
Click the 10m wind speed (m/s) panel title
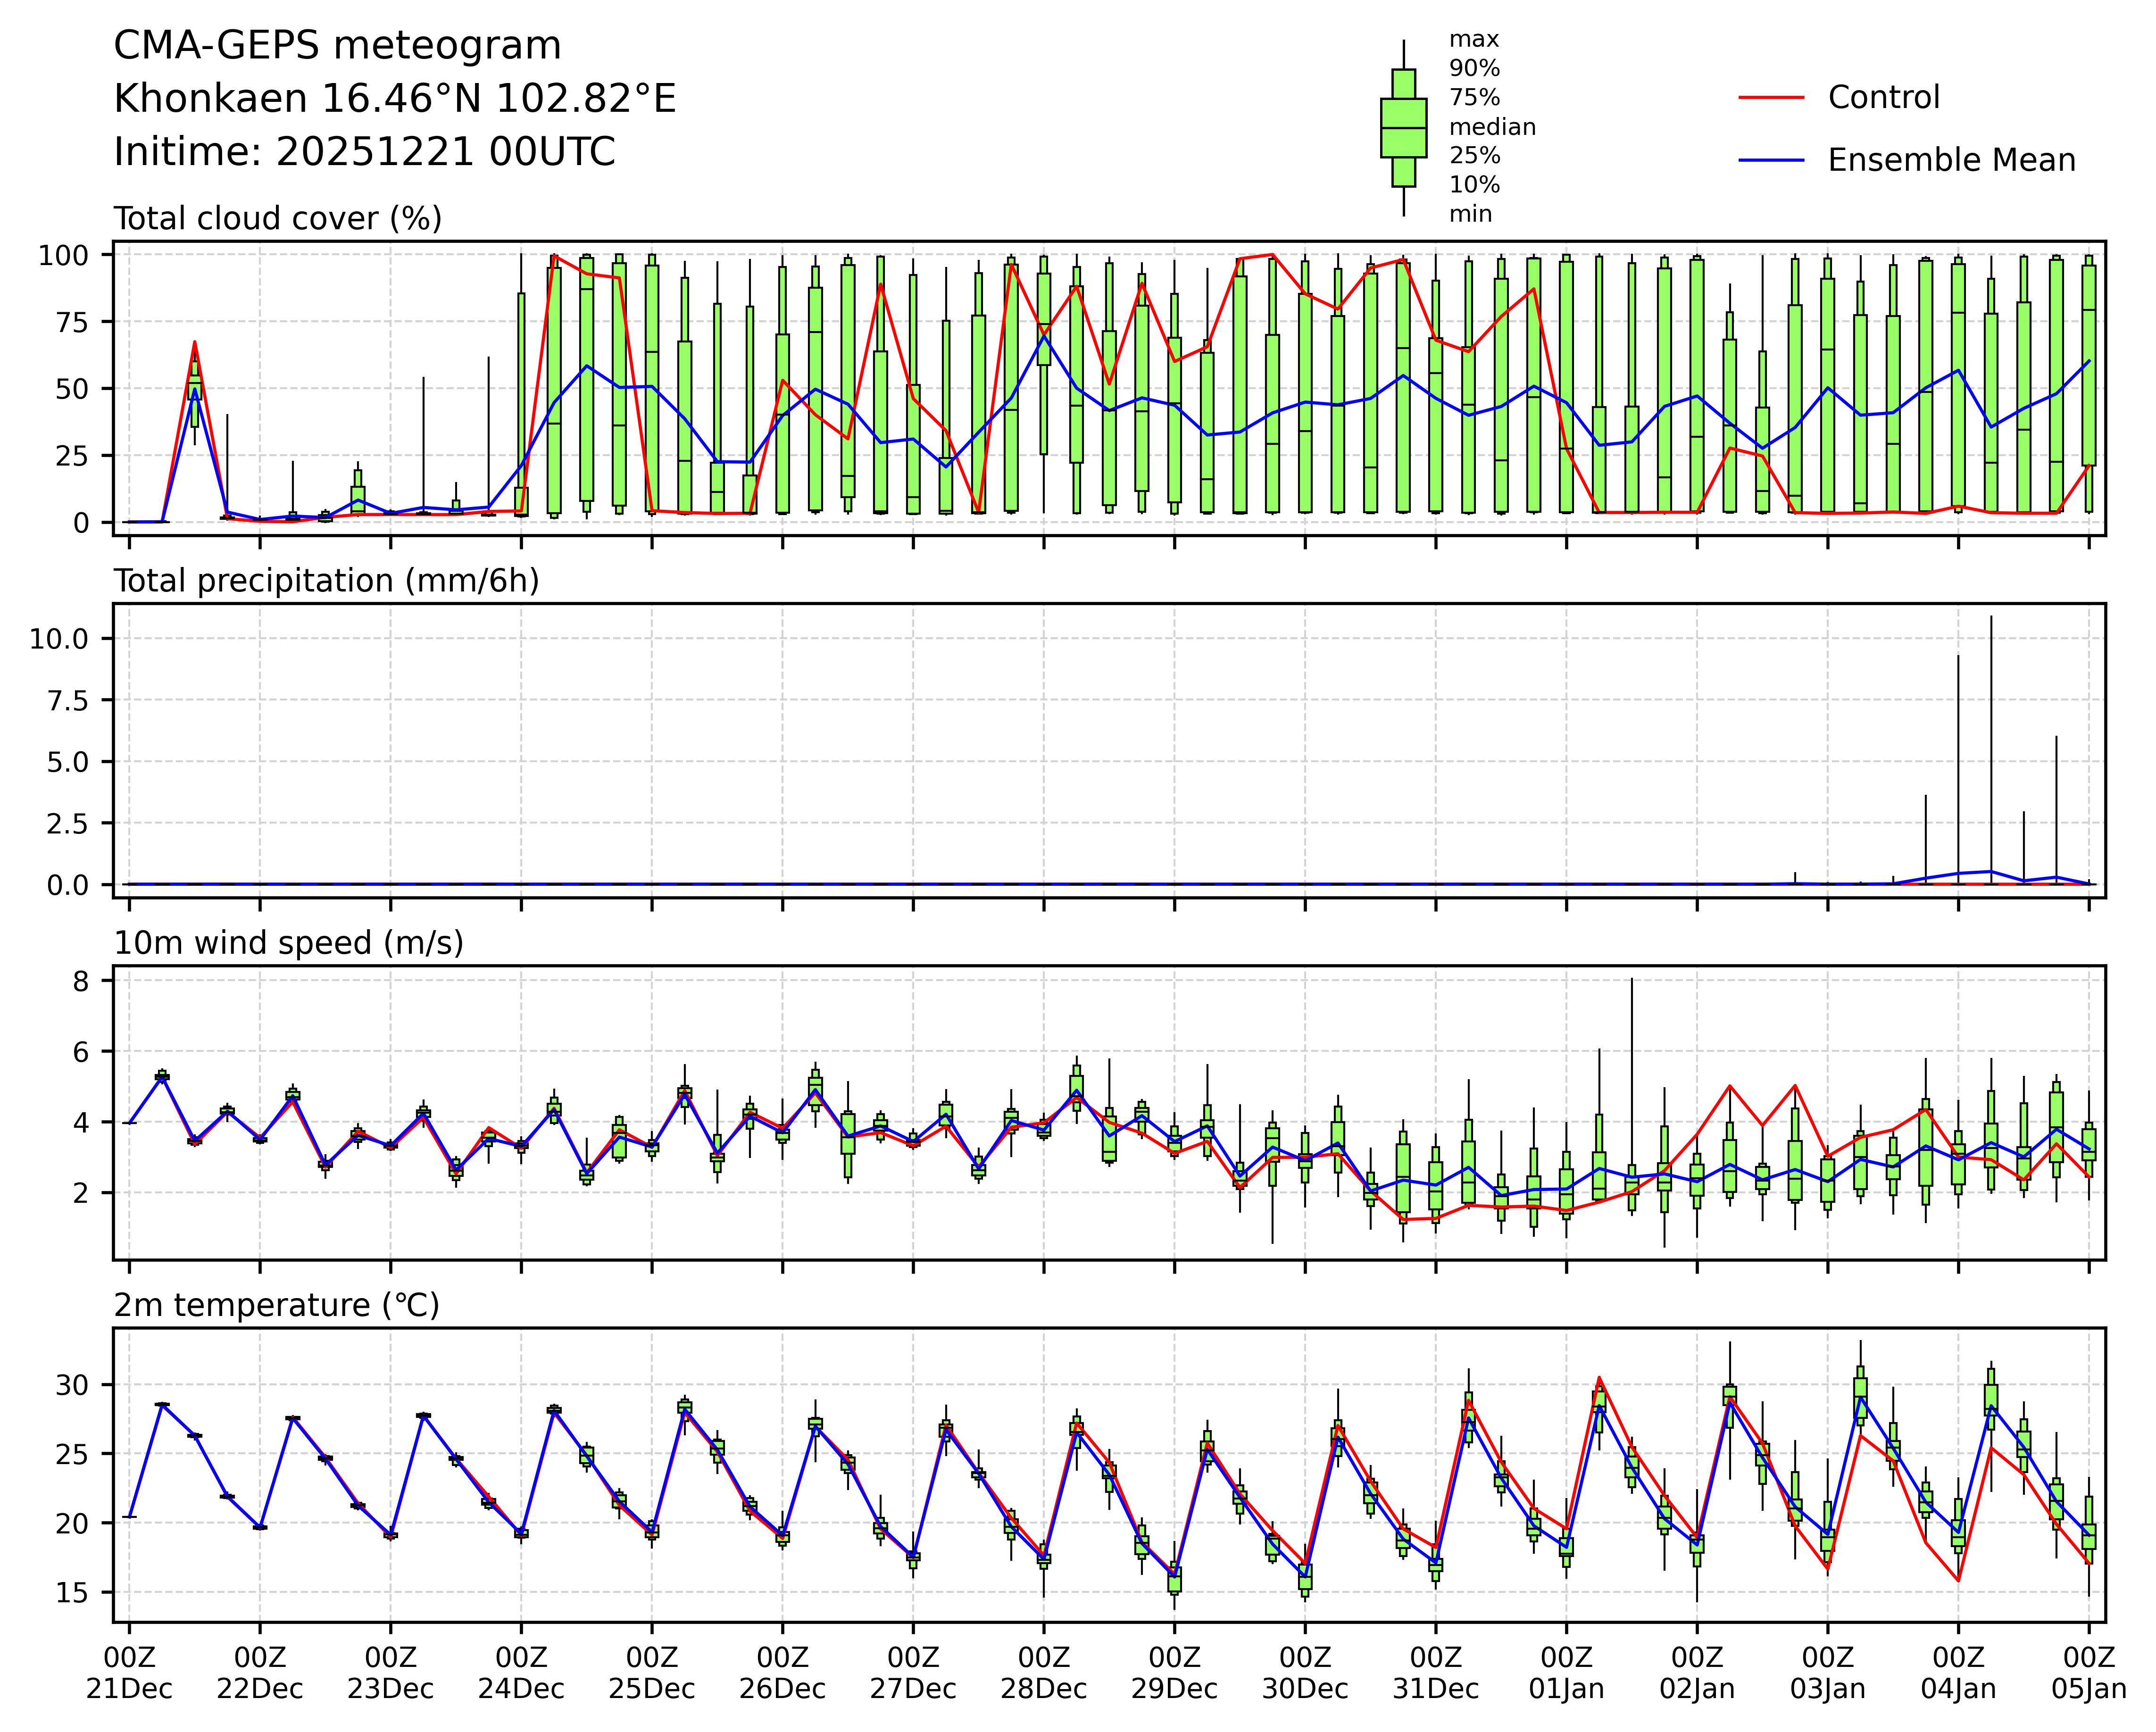(x=288, y=942)
